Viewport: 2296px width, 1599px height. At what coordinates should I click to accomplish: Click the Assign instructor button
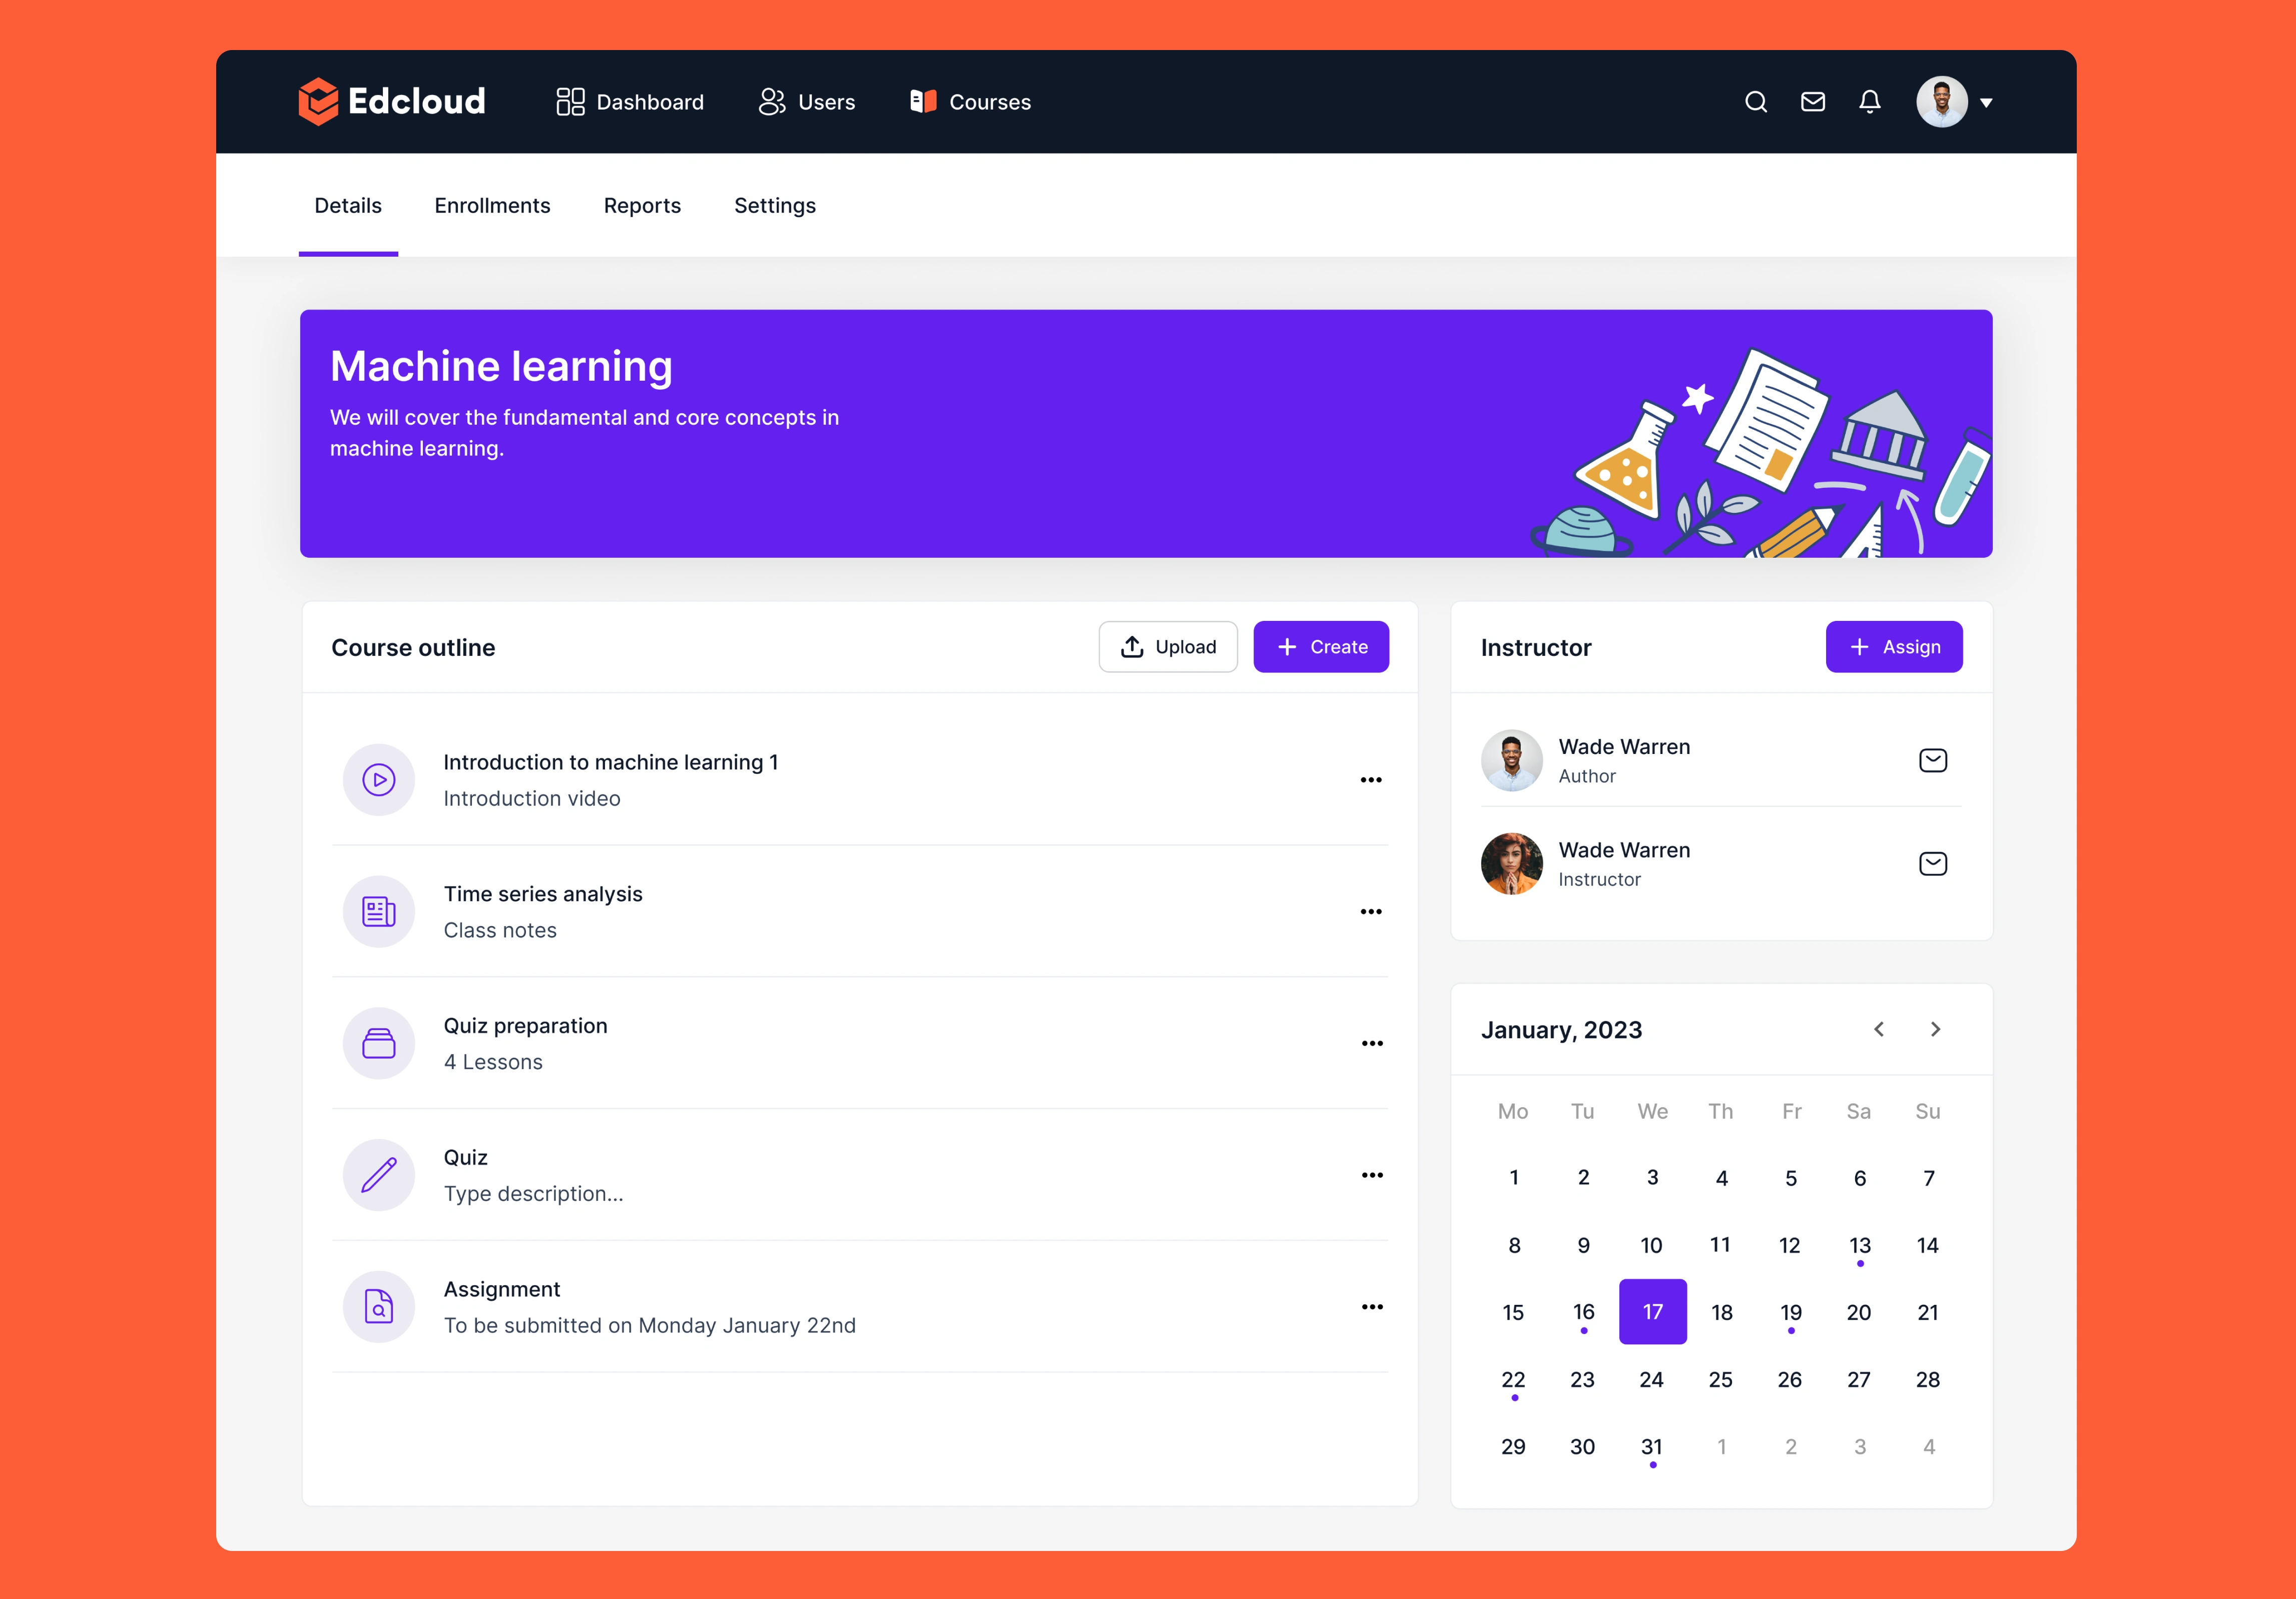tap(1893, 647)
